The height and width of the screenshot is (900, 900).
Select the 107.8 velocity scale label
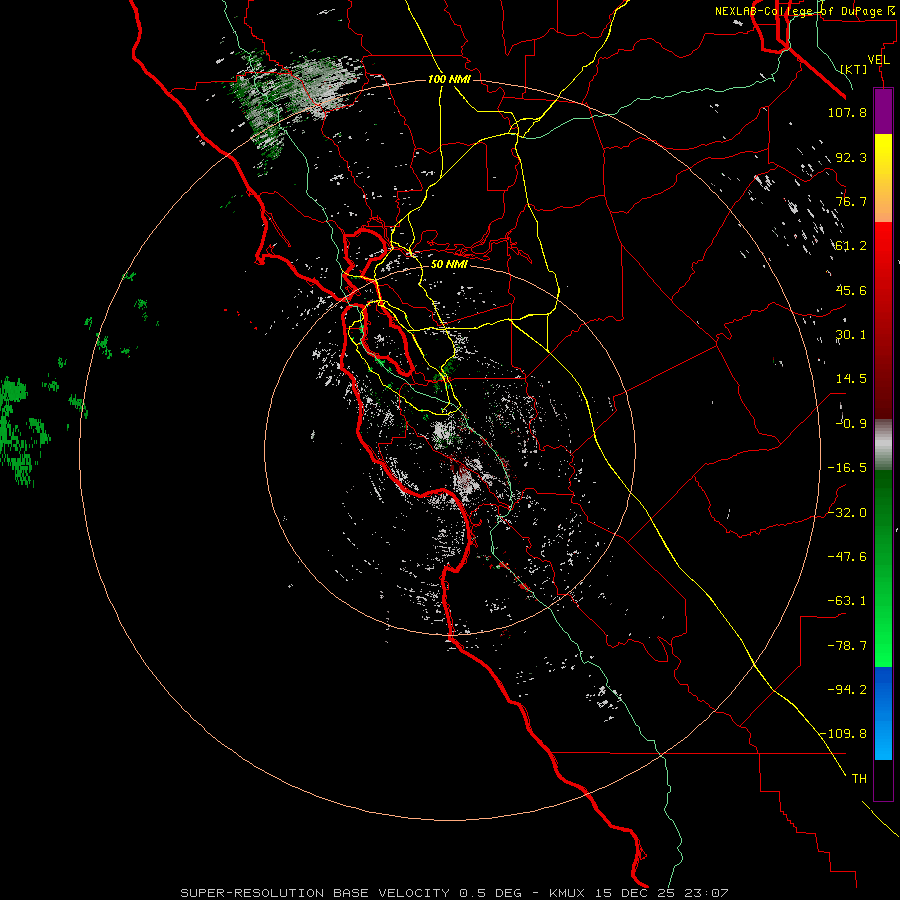coord(847,112)
